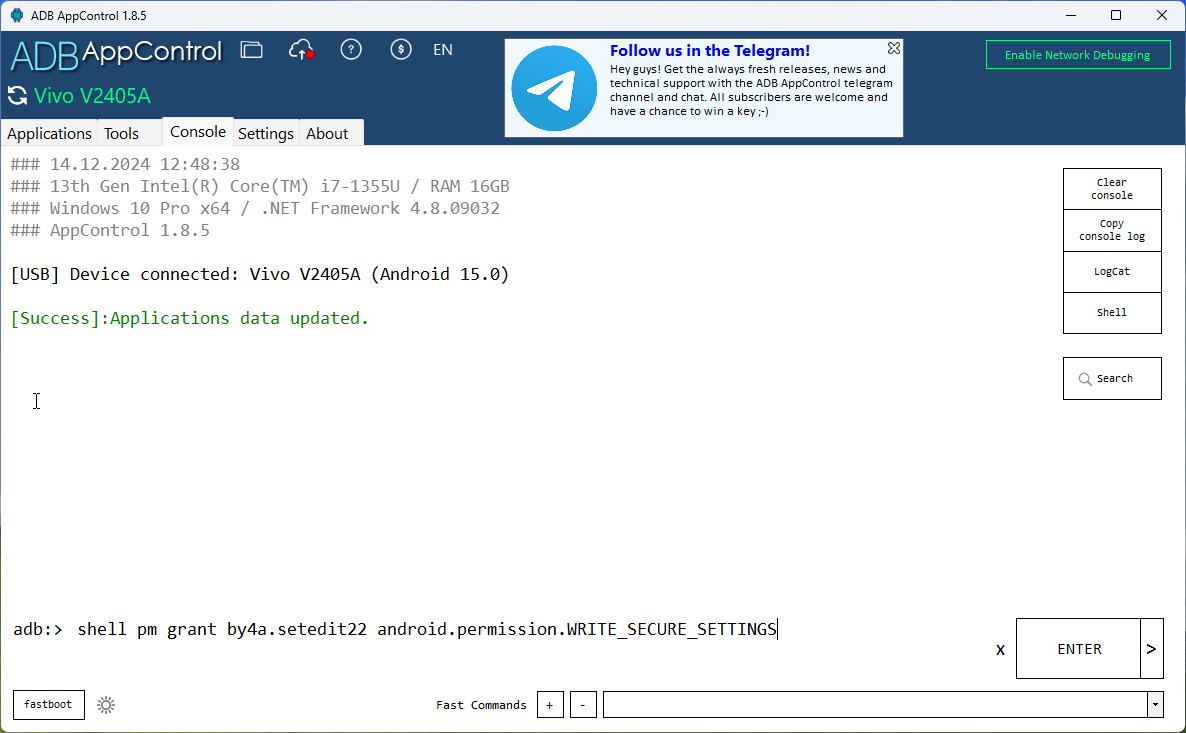Open console settings gear icon
Screen dimensions: 1186x733
[x=106, y=705]
